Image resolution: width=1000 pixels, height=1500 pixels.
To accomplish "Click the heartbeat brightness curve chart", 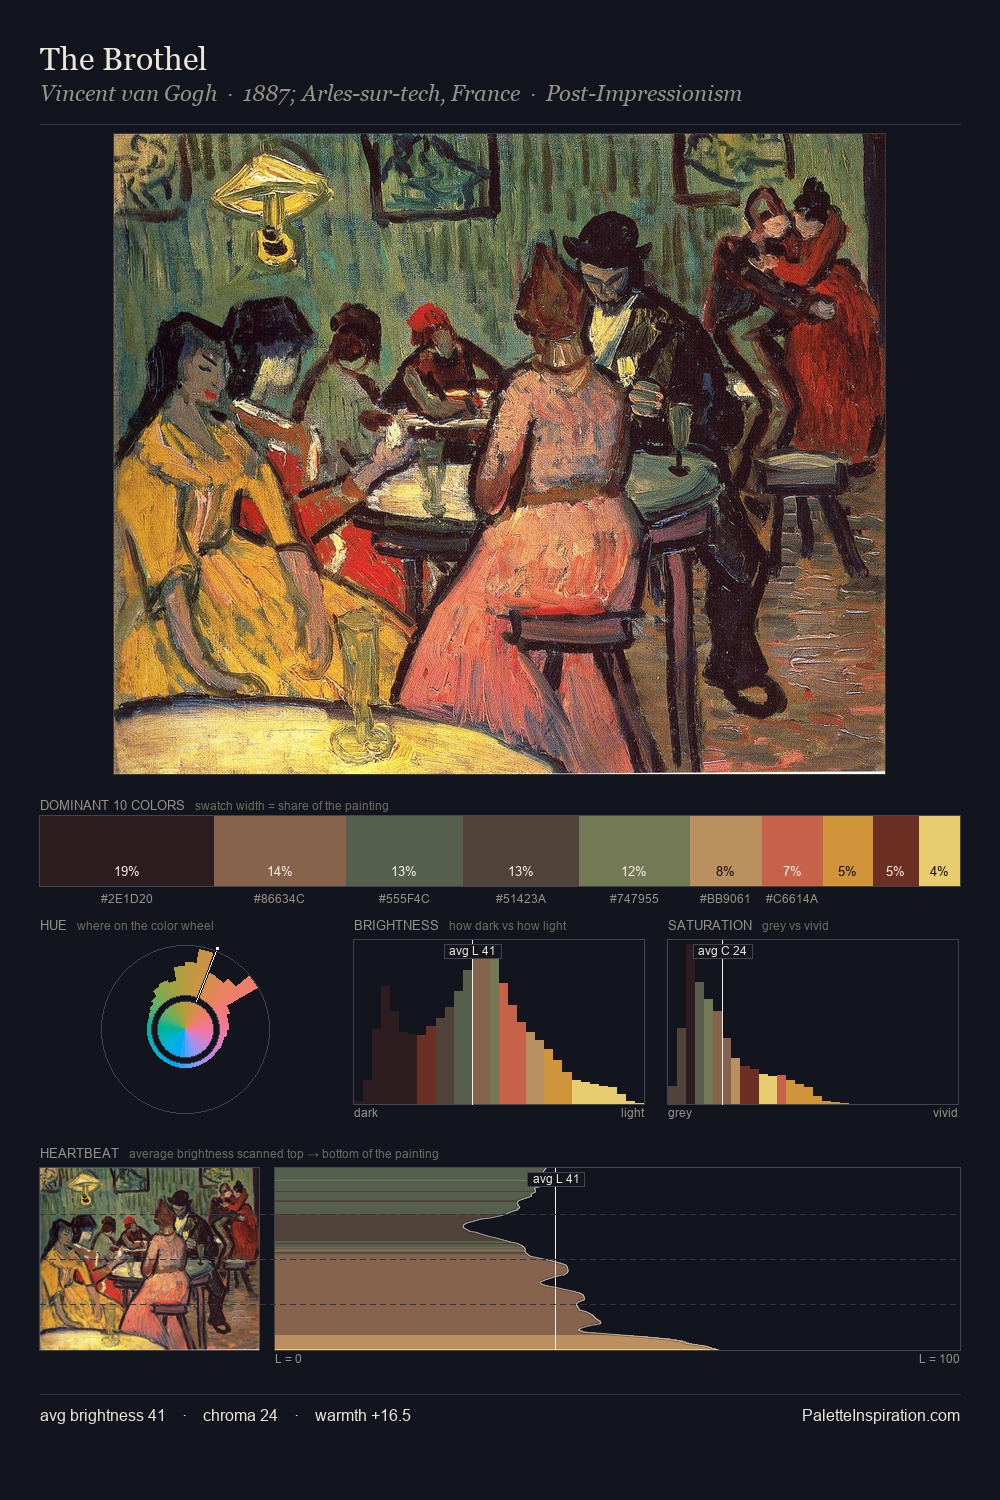I will click(x=617, y=1259).
